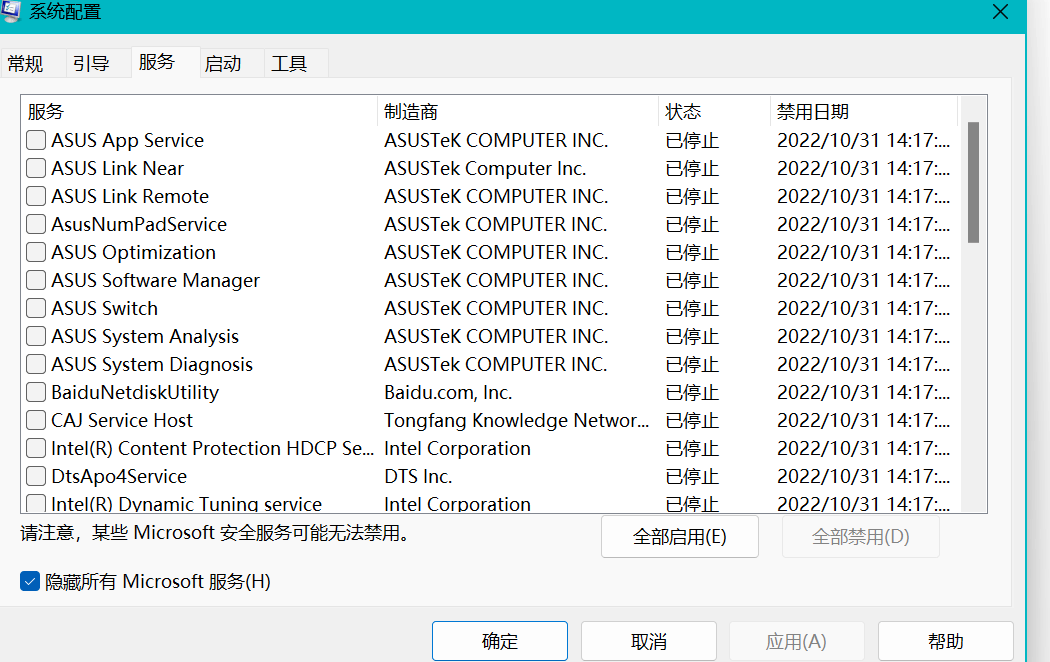Select the BaiduNetdiskUtility row name
This screenshot has width=1050, height=662.
(x=135, y=392)
